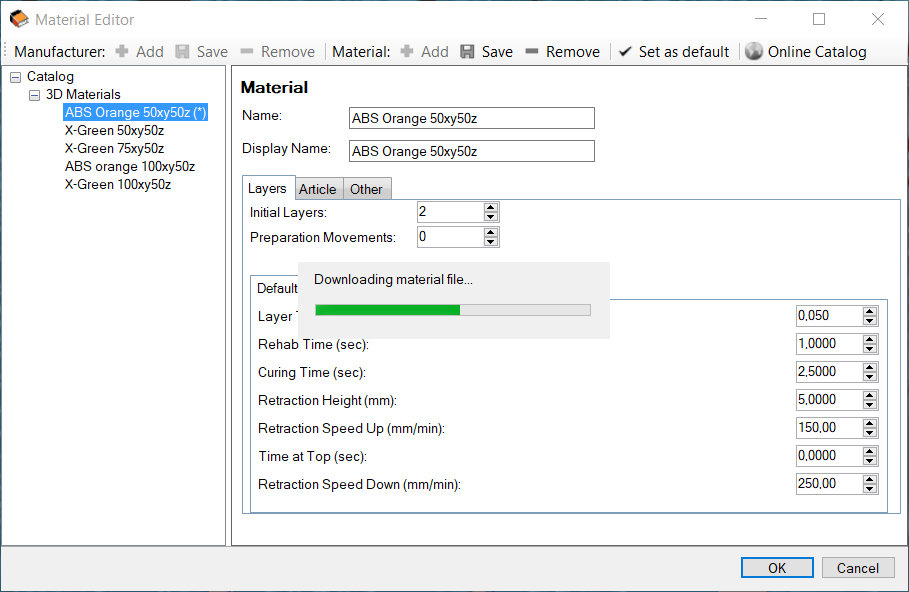Collapse the Catalog tree node
The image size is (909, 592).
(x=15, y=77)
